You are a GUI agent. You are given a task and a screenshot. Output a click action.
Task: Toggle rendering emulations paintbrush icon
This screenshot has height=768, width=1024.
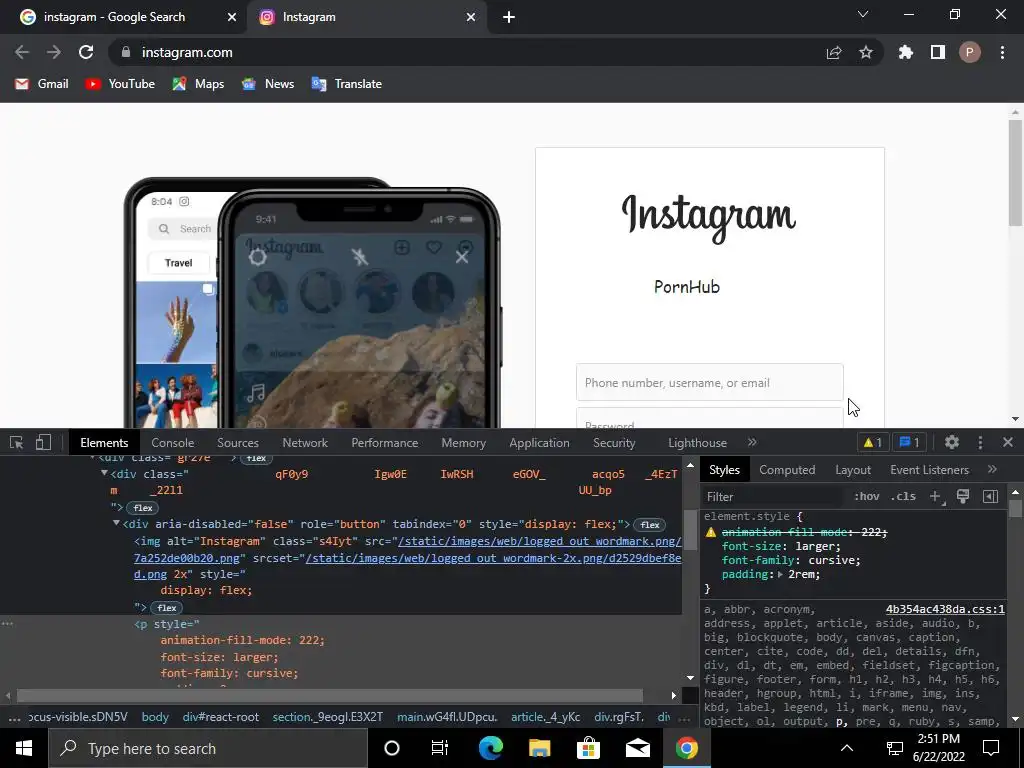pyautogui.click(x=963, y=496)
